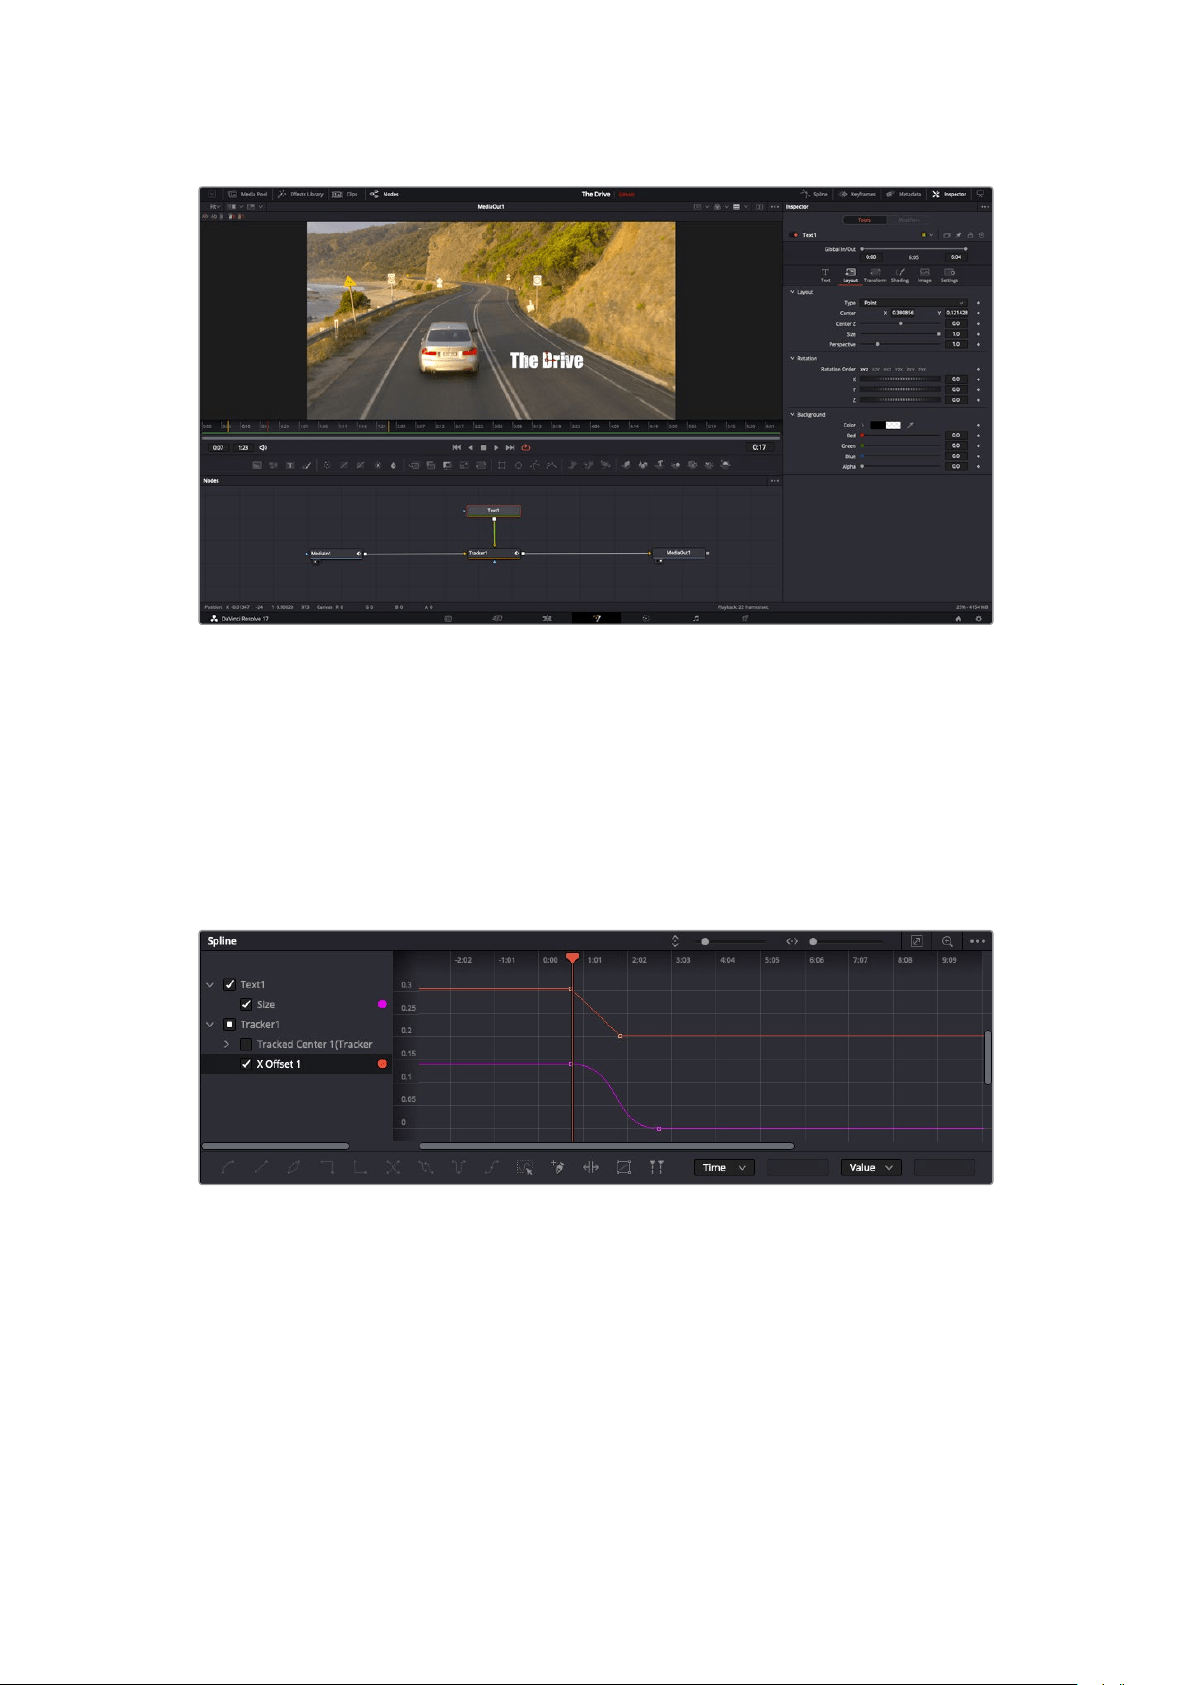The width and height of the screenshot is (1192, 1685).
Task: Click the Spline horizontal zoom slider
Action: 845,941
